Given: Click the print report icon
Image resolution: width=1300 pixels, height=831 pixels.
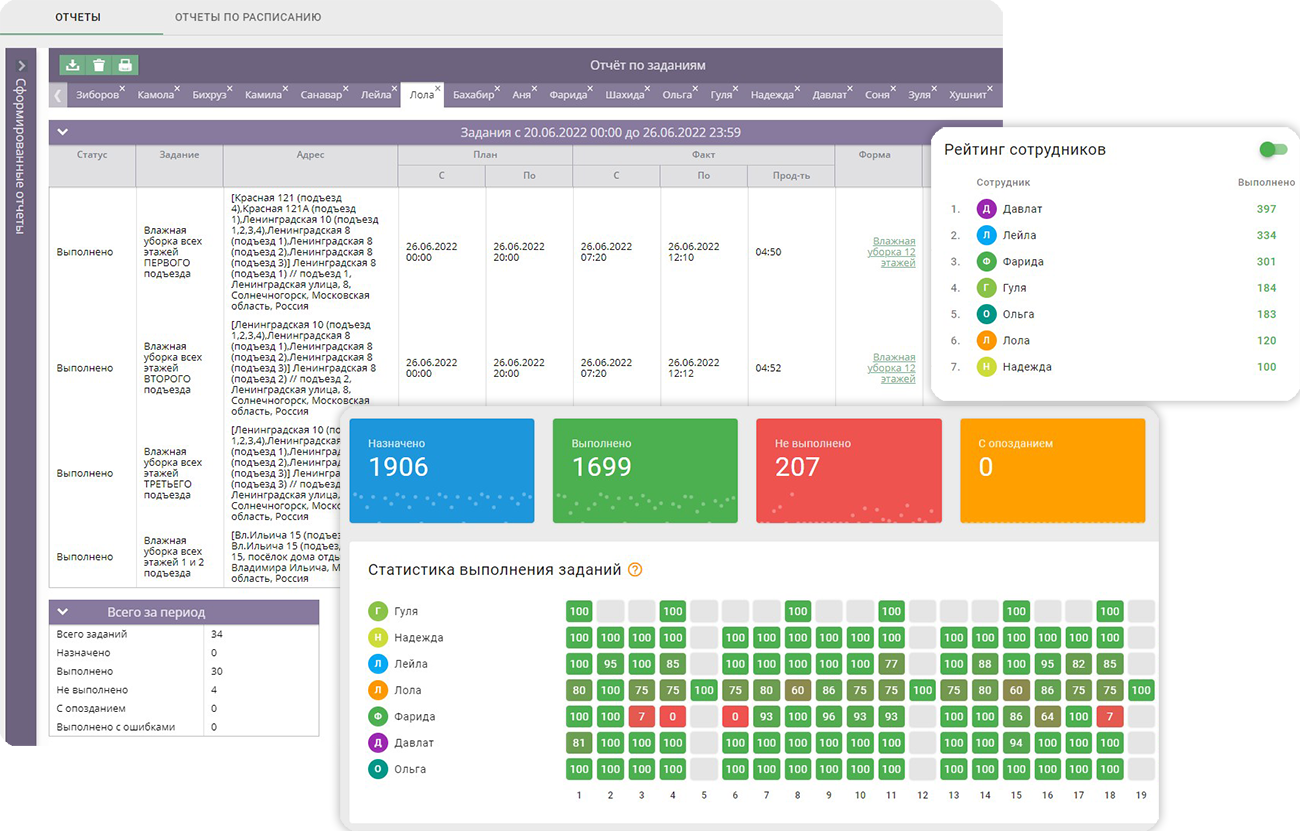Looking at the screenshot, I should click(125, 65).
